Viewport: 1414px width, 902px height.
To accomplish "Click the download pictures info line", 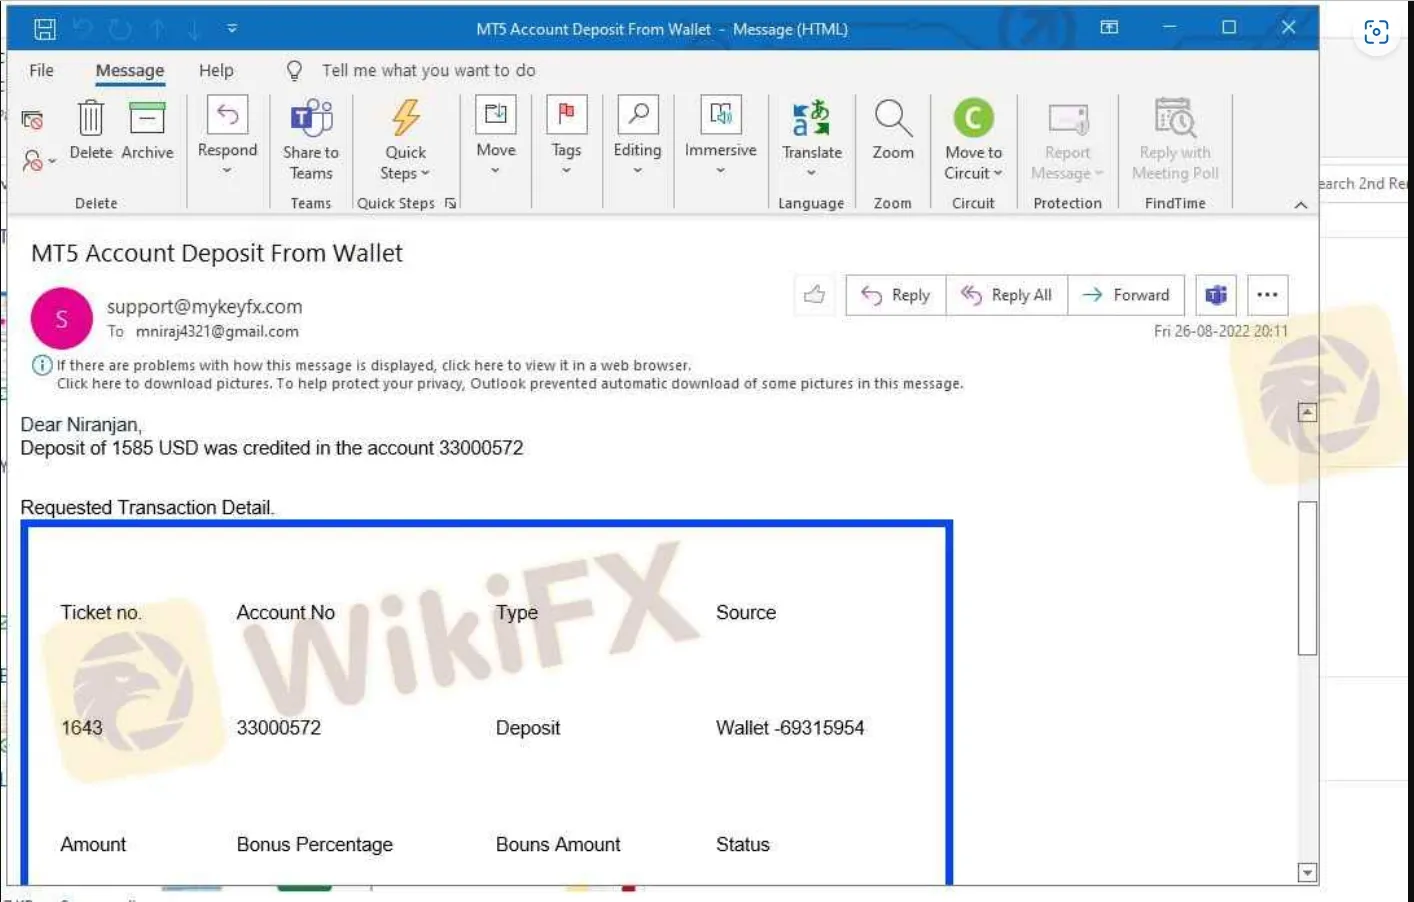I will coord(510,384).
